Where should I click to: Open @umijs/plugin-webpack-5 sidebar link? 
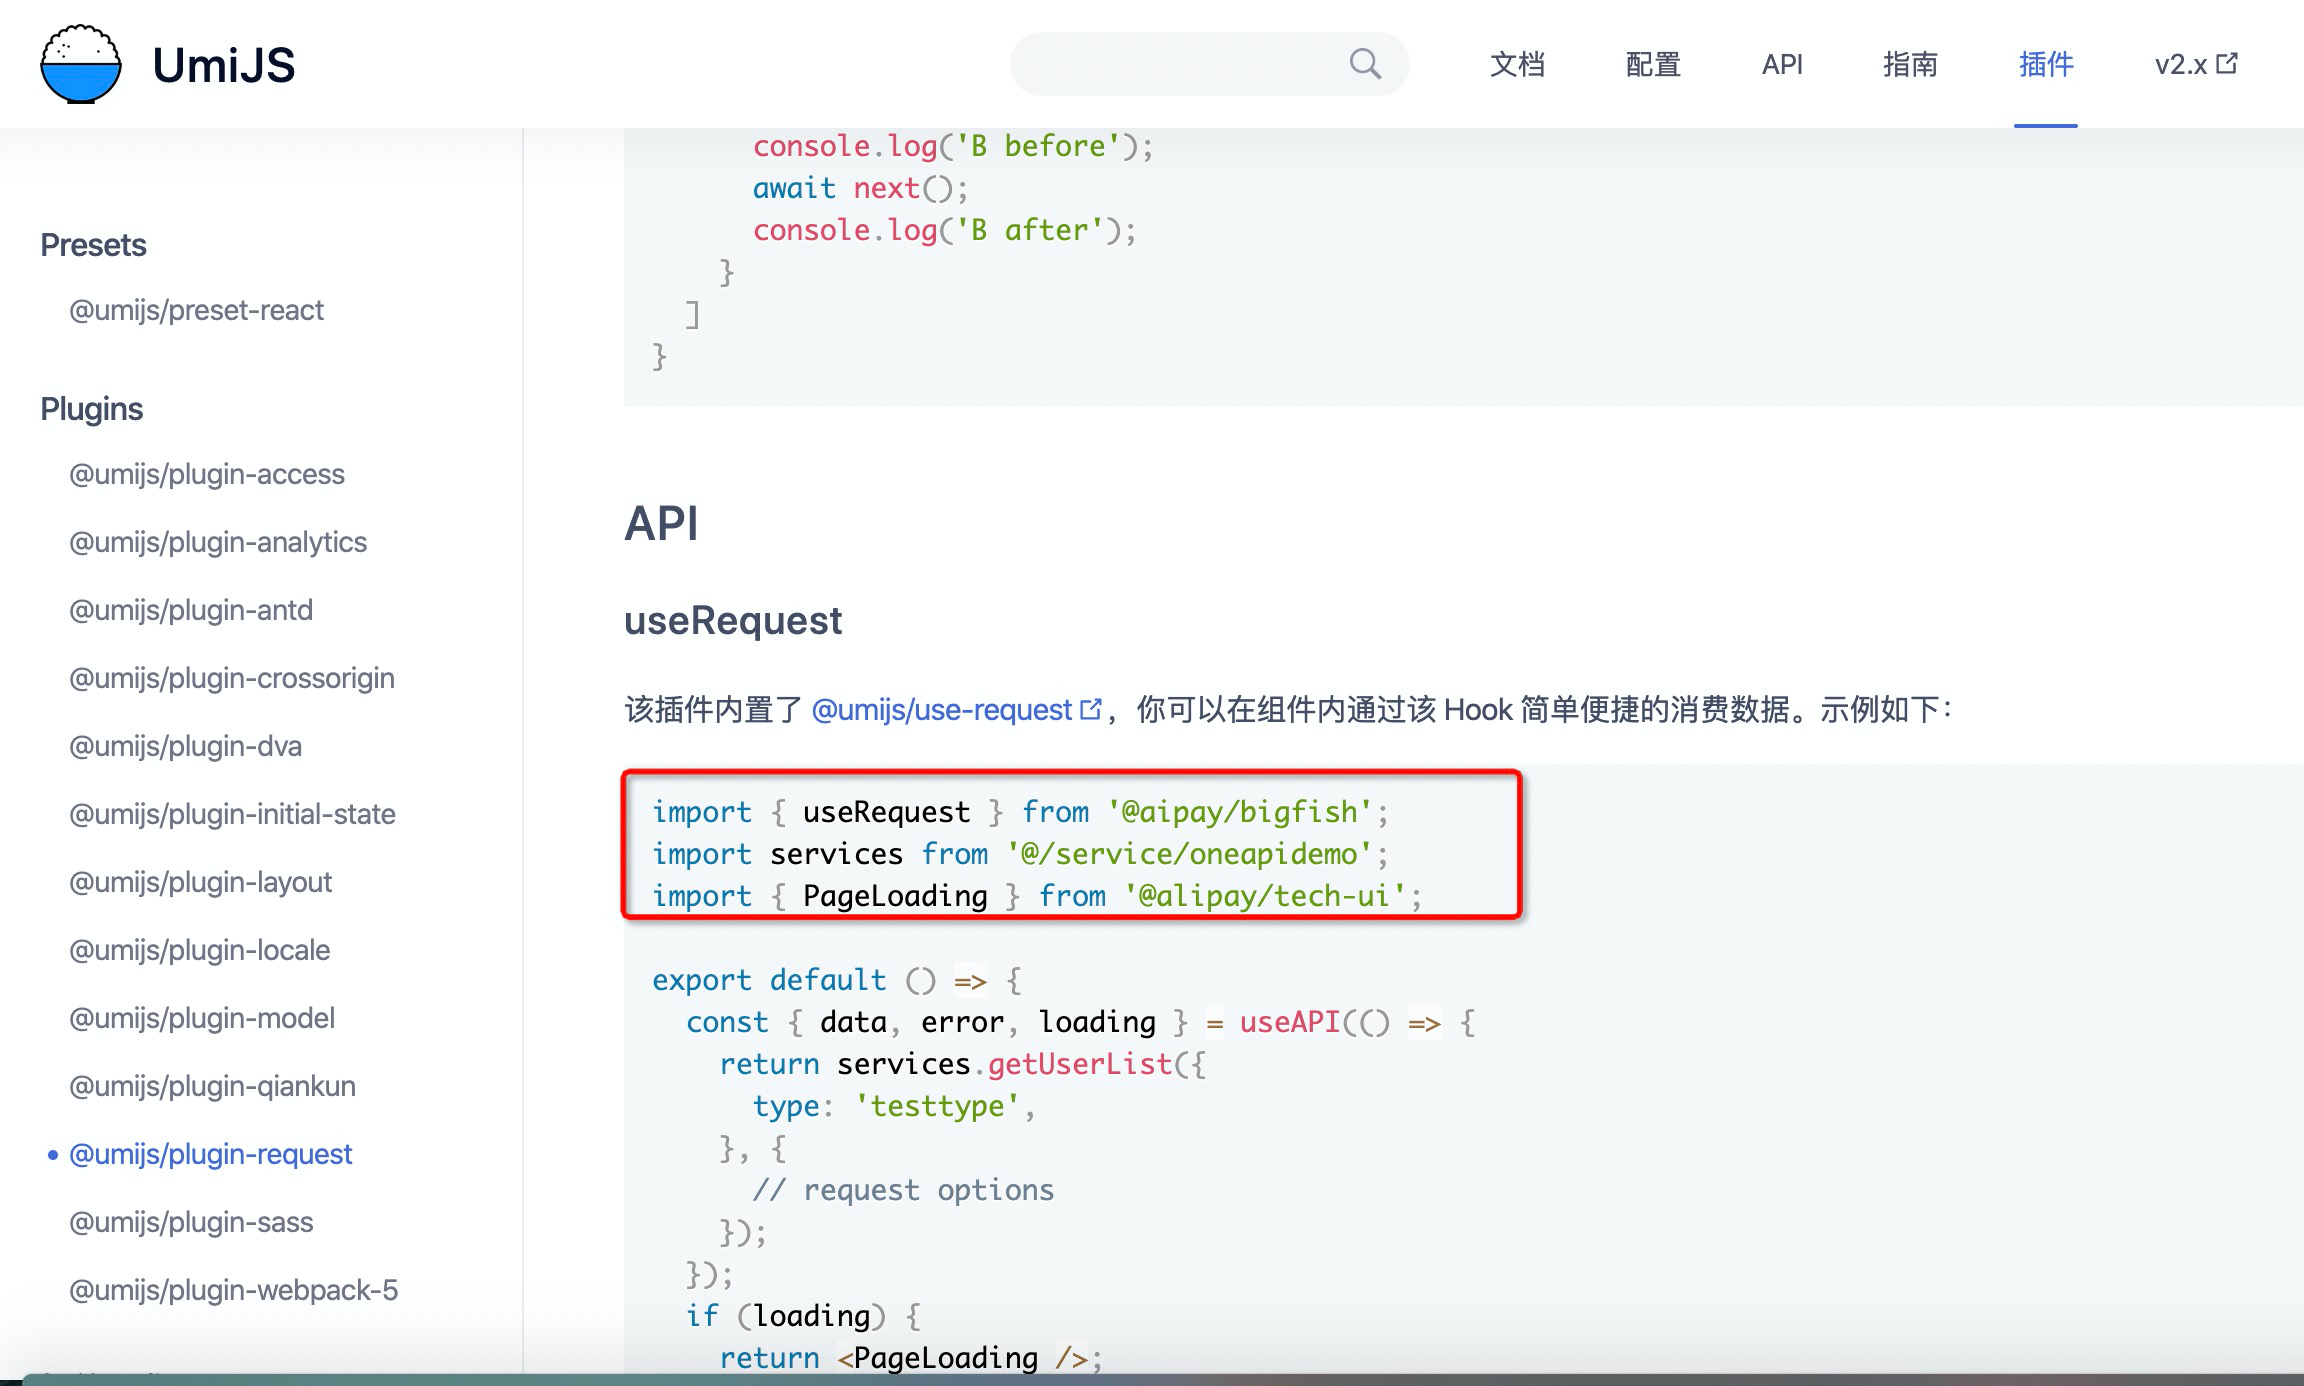(x=233, y=1290)
